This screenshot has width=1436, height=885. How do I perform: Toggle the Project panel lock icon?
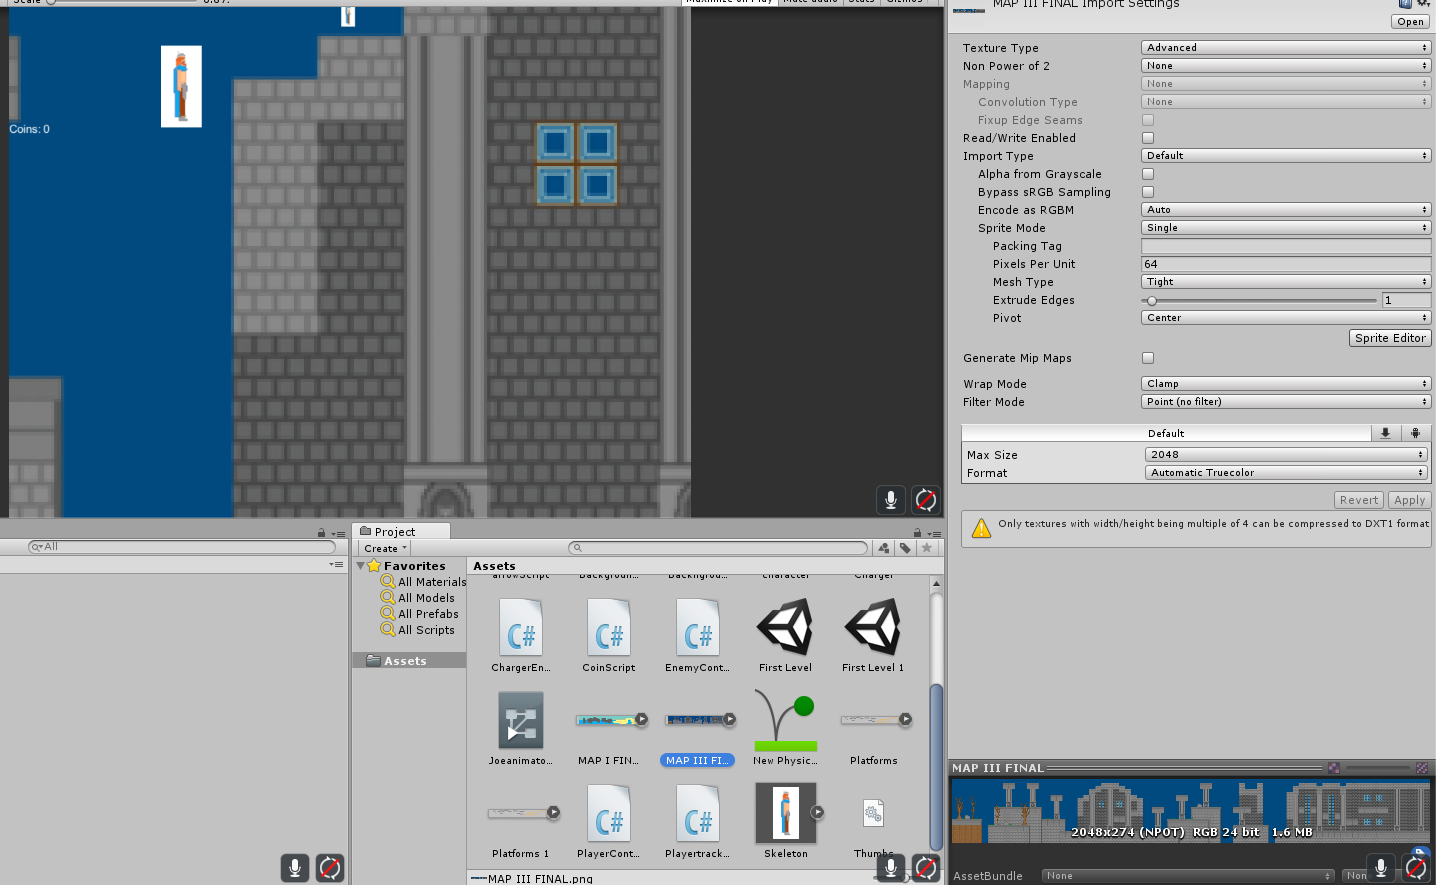(917, 533)
